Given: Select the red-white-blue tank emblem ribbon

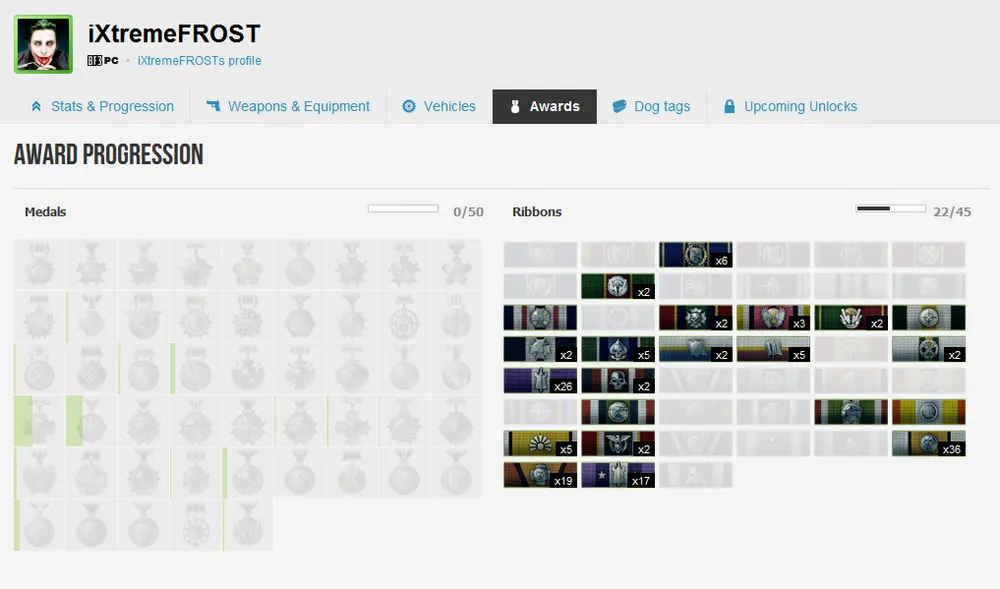Looking at the screenshot, I should [618, 412].
